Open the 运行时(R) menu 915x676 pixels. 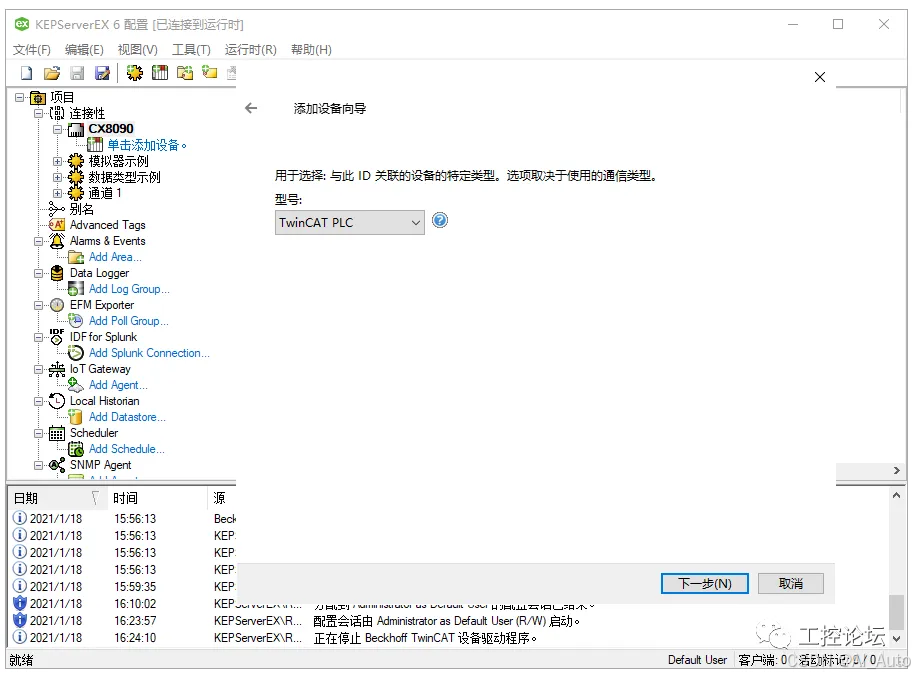coord(251,50)
